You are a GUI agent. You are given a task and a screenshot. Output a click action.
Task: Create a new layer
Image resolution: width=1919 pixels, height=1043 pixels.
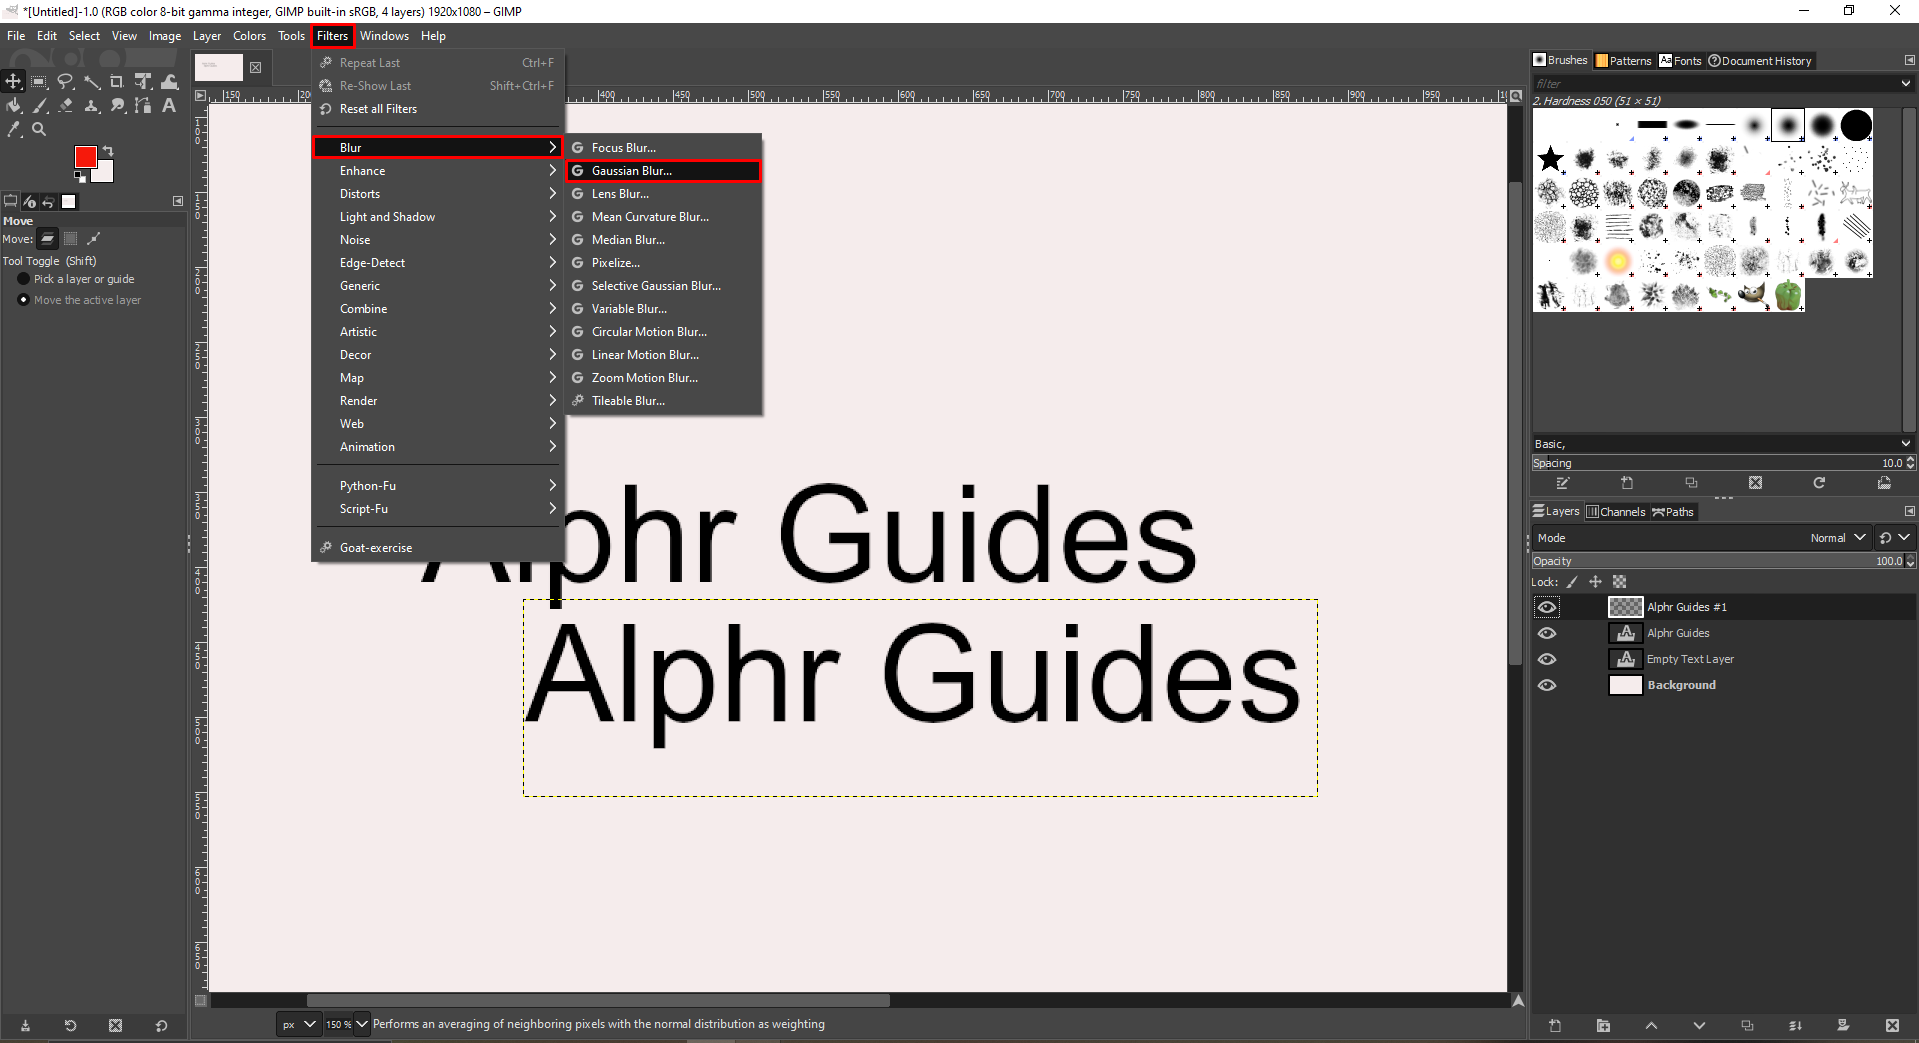click(1555, 1026)
